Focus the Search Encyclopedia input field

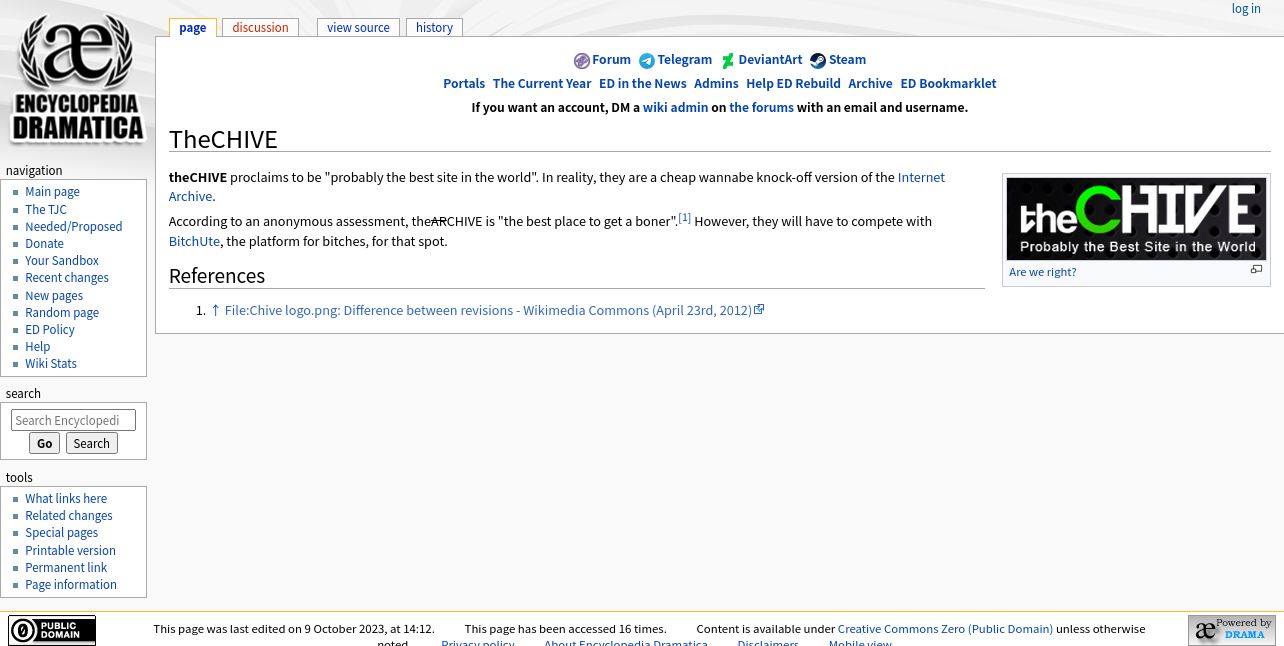(73, 421)
